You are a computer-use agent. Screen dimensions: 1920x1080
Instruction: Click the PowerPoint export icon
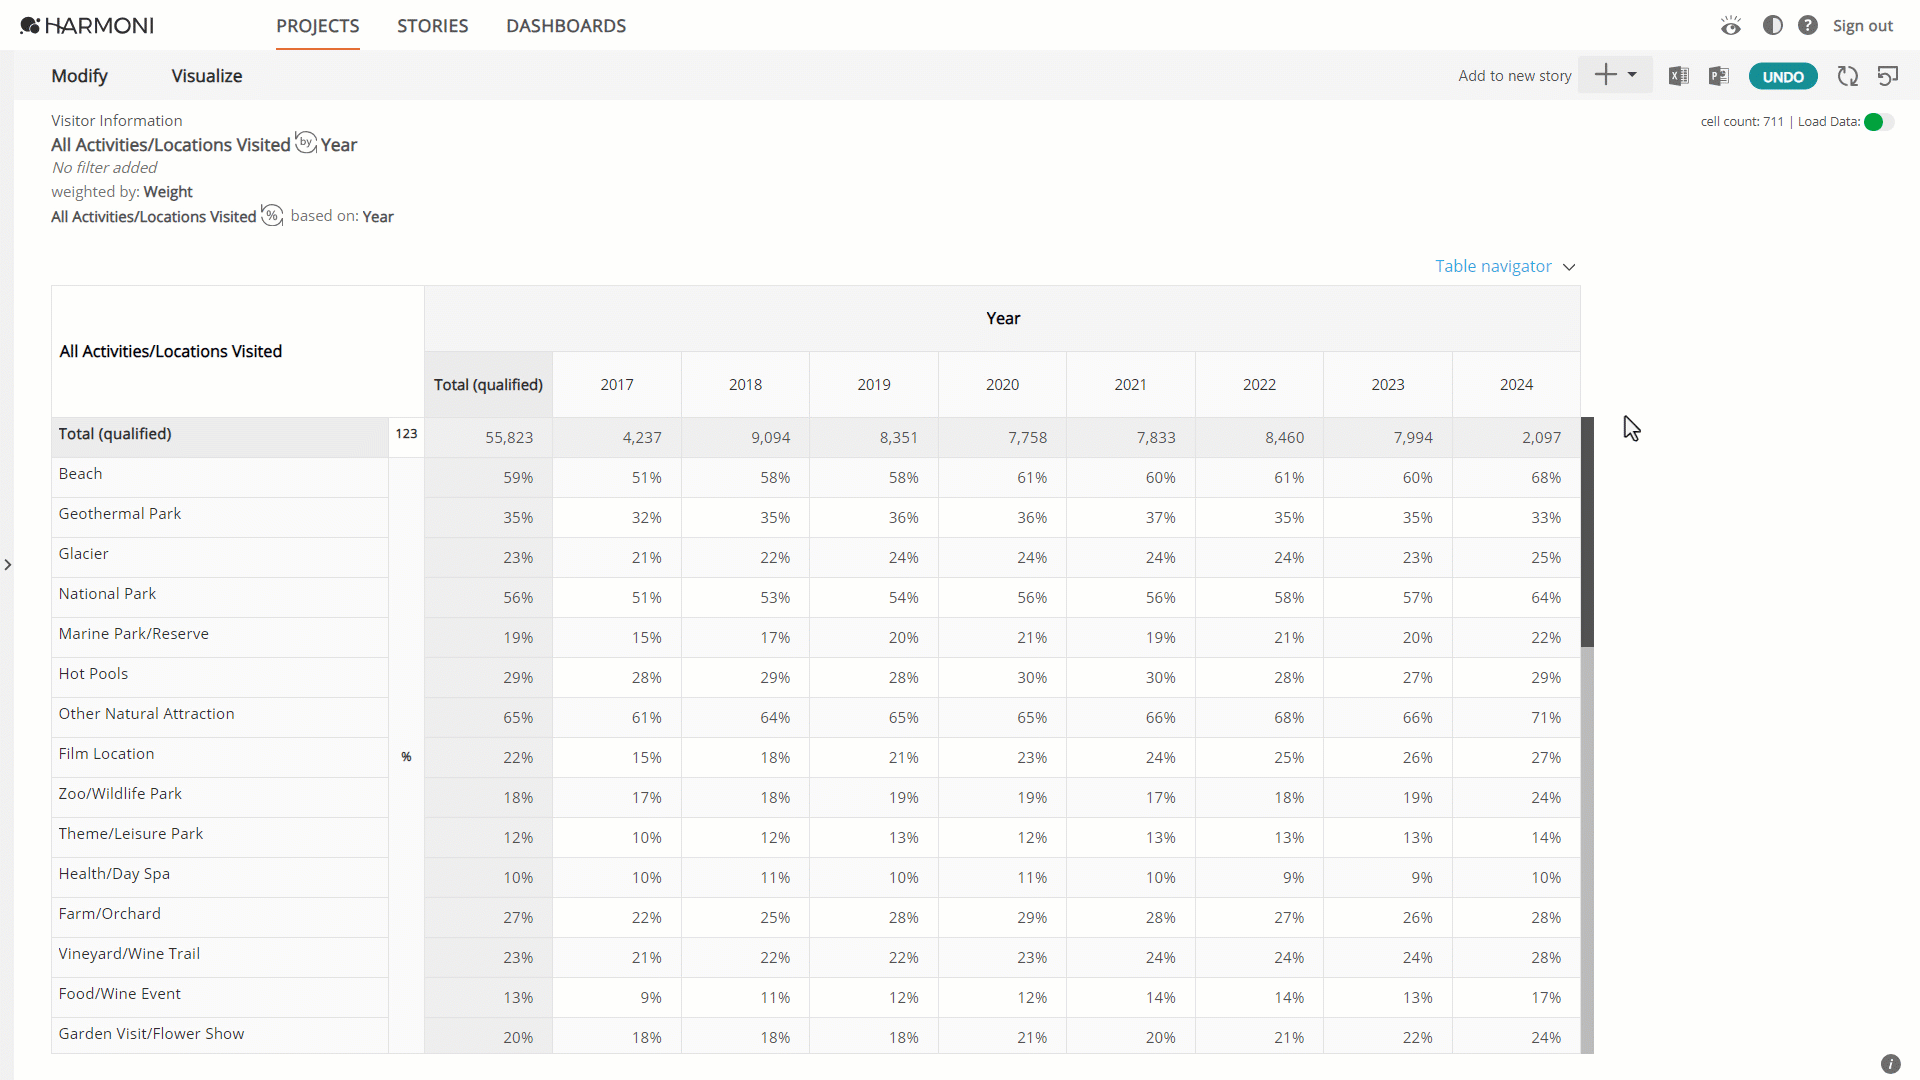(1719, 76)
